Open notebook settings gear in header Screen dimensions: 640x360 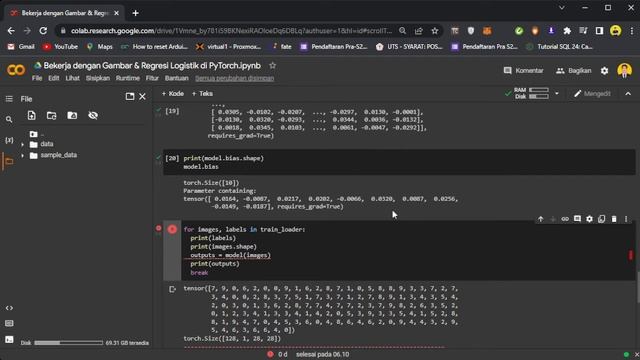(x=604, y=71)
